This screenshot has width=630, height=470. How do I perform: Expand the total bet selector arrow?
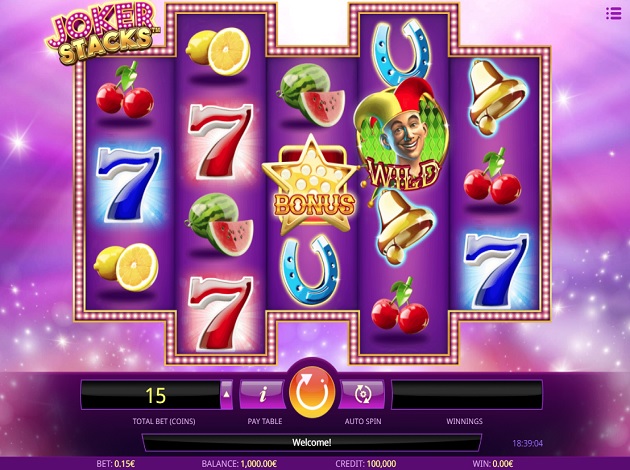227,394
